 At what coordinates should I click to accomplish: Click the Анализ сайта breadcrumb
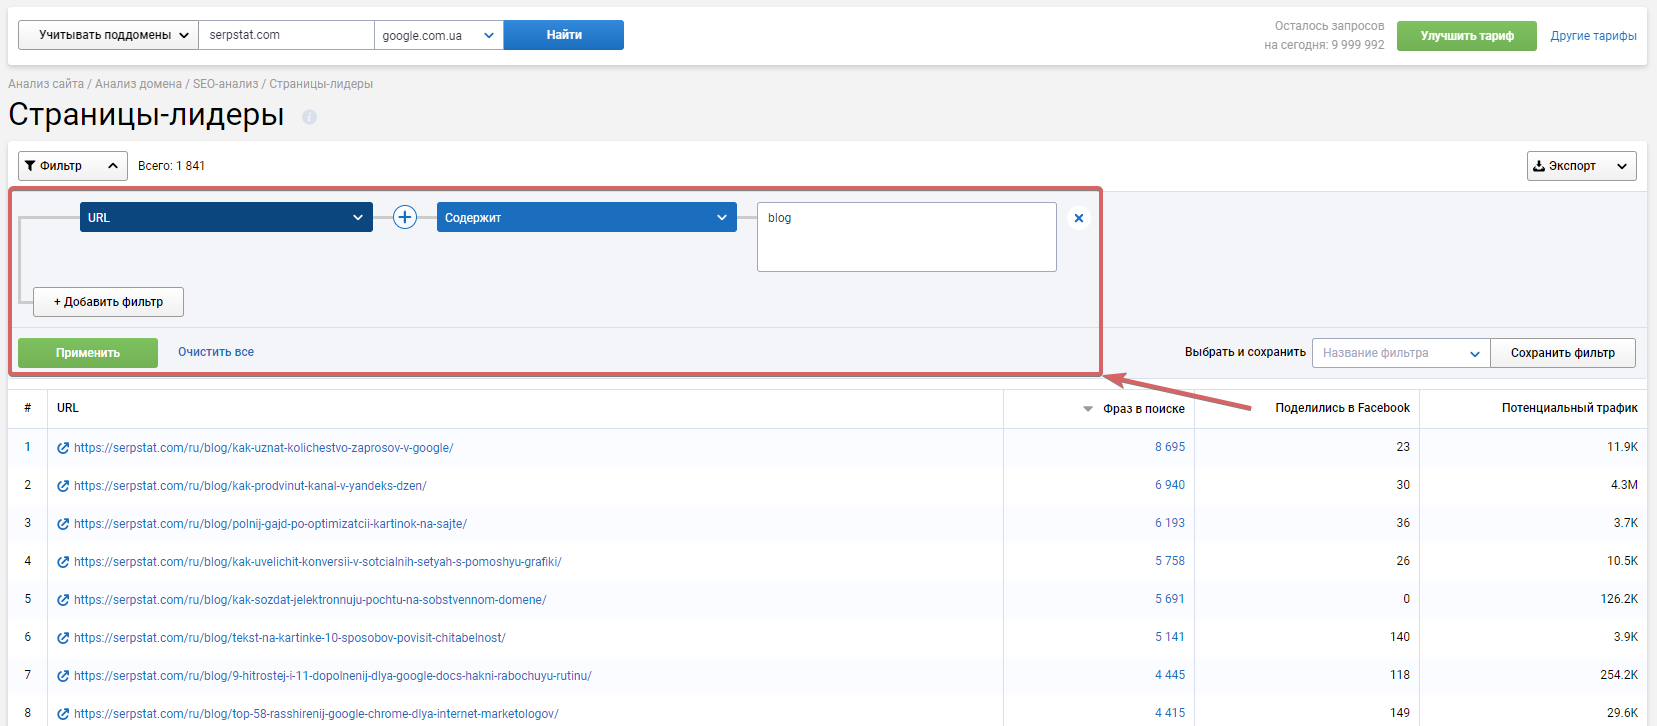coord(46,84)
